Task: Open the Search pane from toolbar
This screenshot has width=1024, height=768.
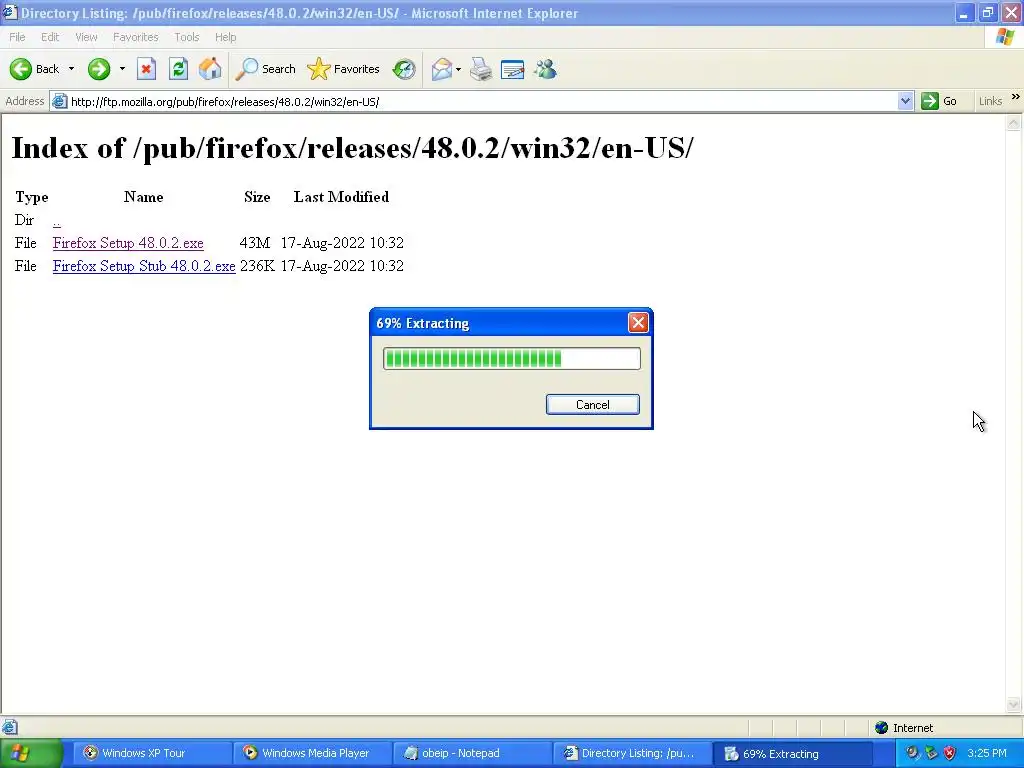Action: pos(265,69)
